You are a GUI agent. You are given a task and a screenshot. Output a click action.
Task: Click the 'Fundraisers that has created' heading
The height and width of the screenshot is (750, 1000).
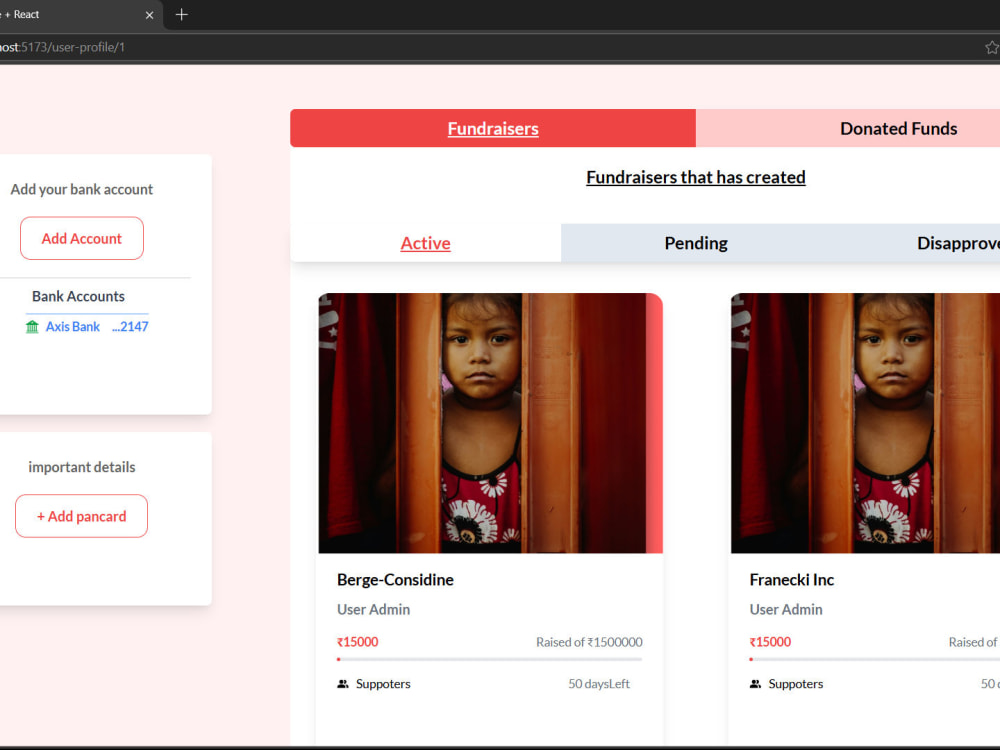[696, 177]
